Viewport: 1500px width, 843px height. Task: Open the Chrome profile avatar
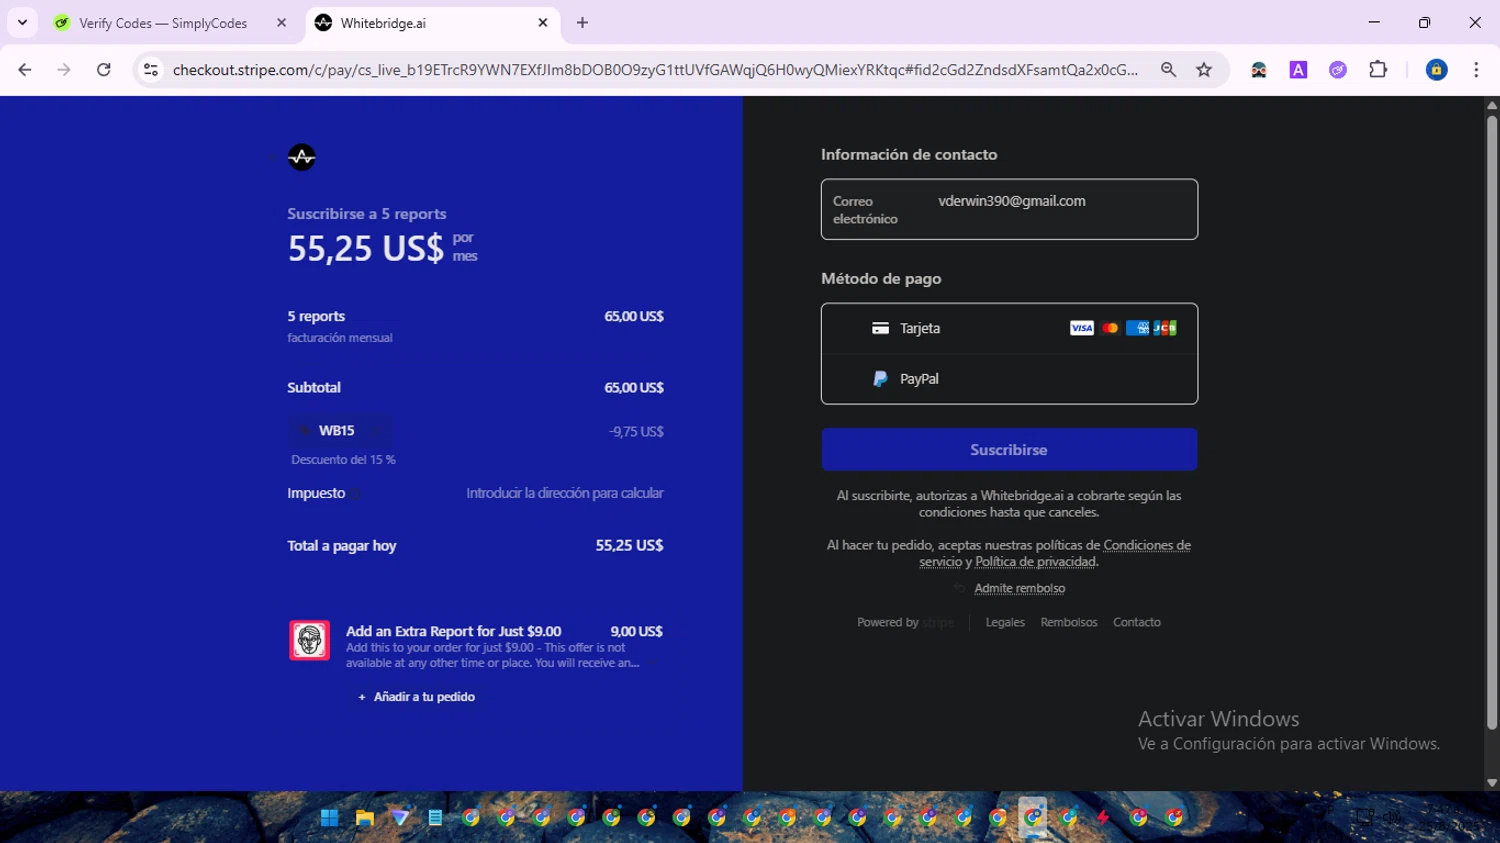point(1436,70)
